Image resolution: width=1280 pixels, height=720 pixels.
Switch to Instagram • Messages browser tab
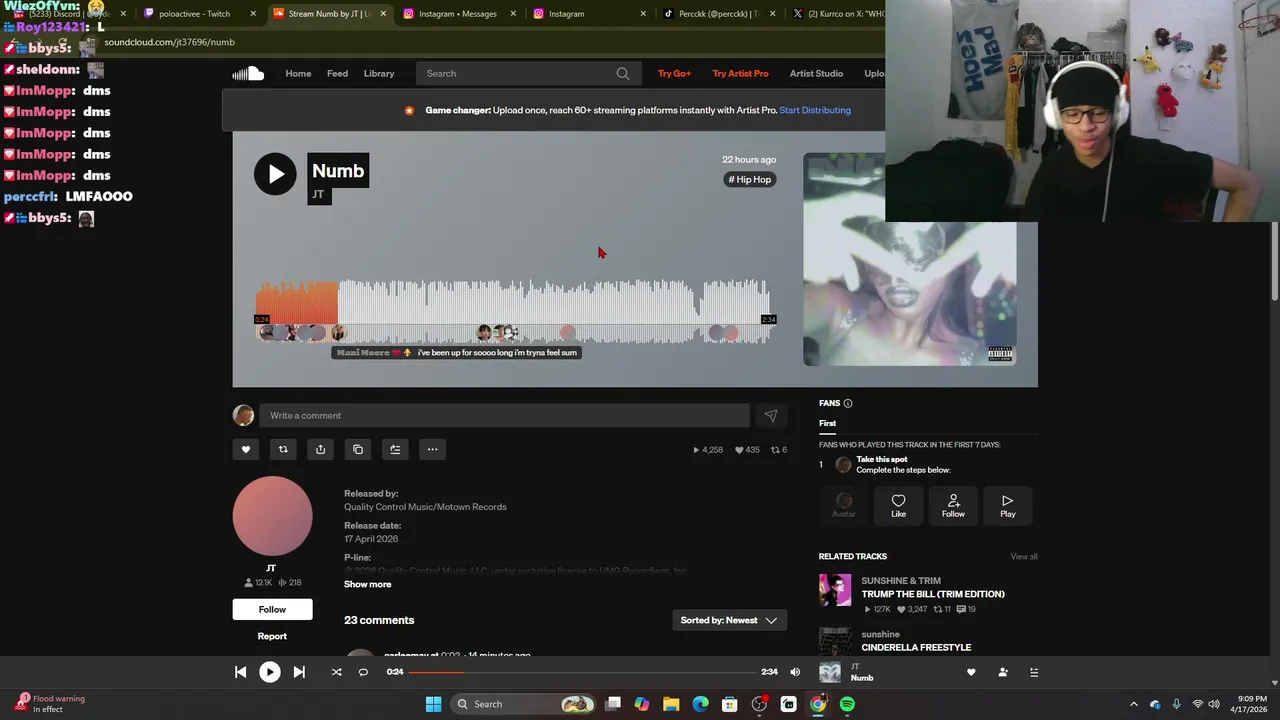(458, 14)
